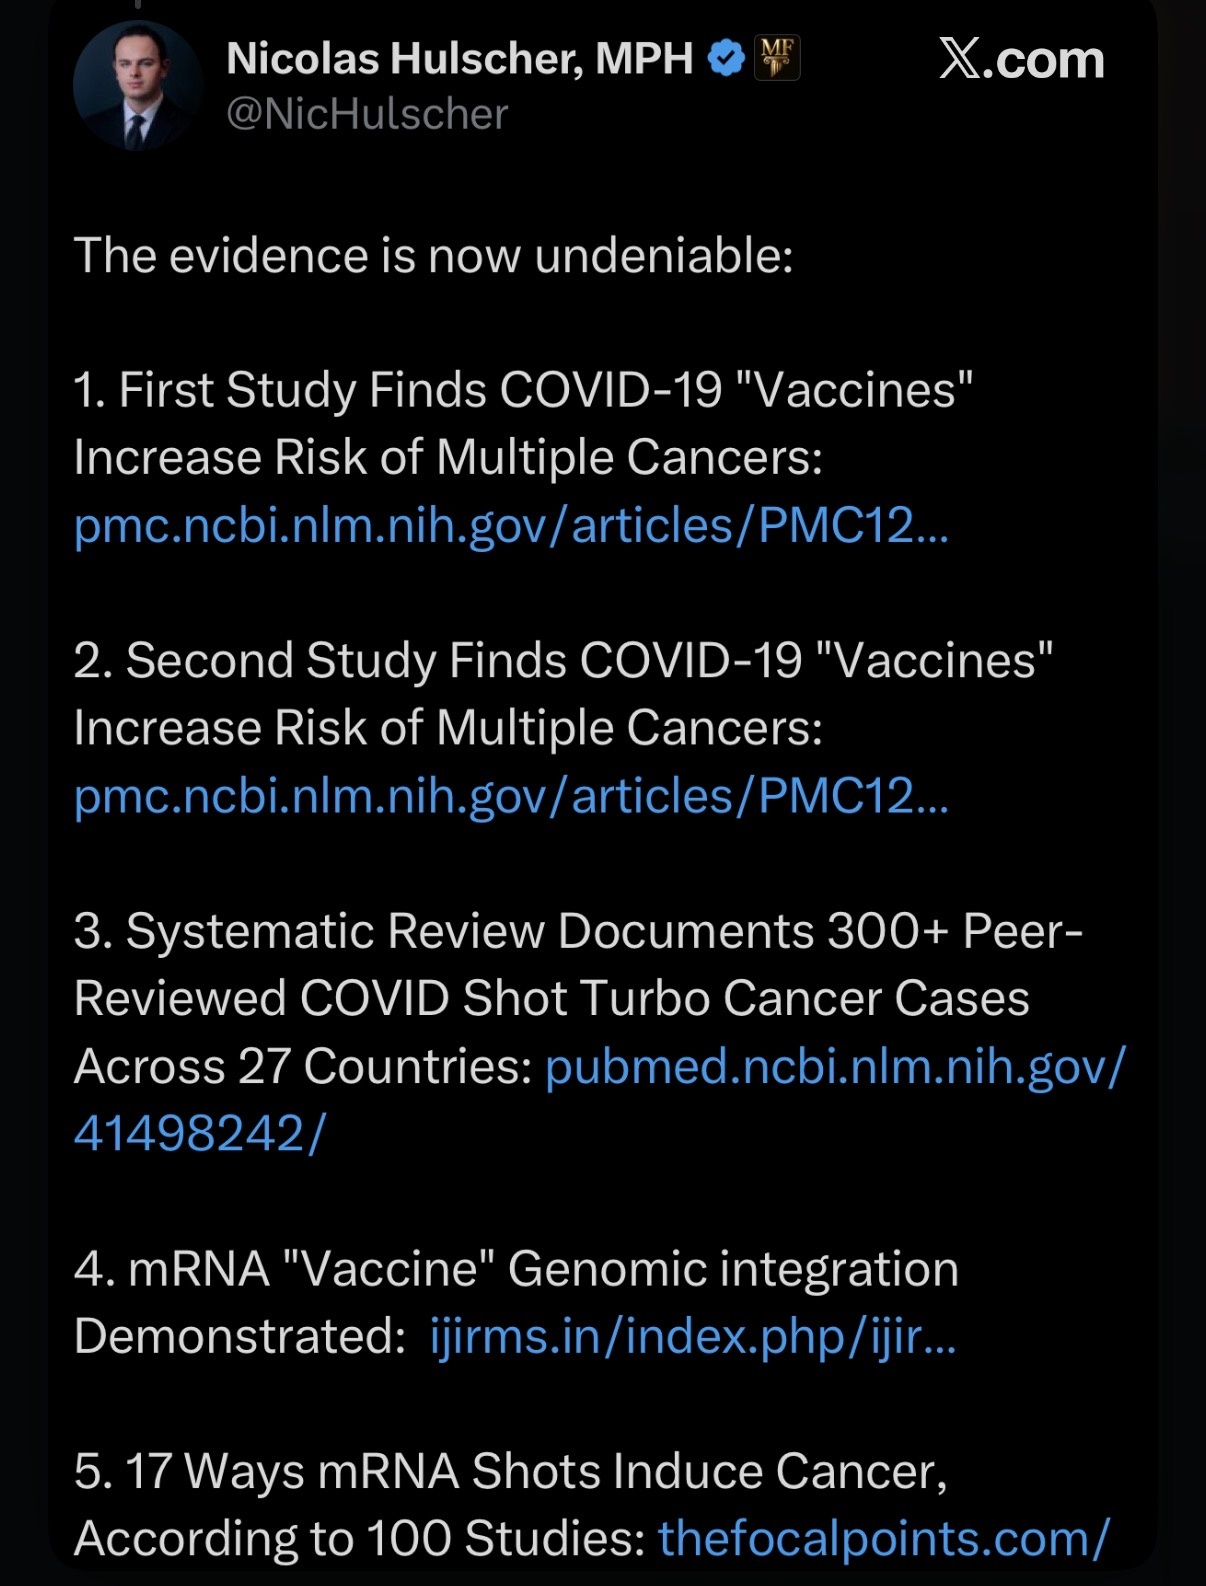1206x1586 pixels.
Task: Open the display name Nicolas Hulscher, MPH
Action: point(459,58)
